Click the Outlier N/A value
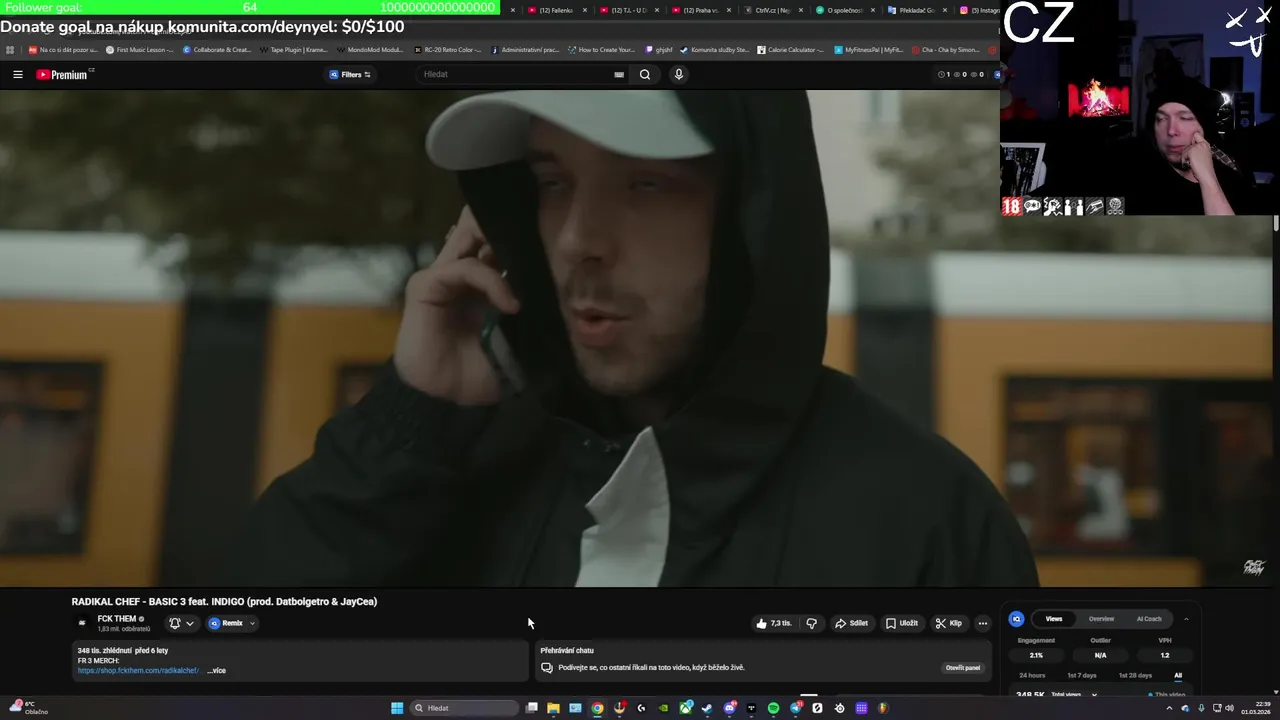 tap(1100, 655)
